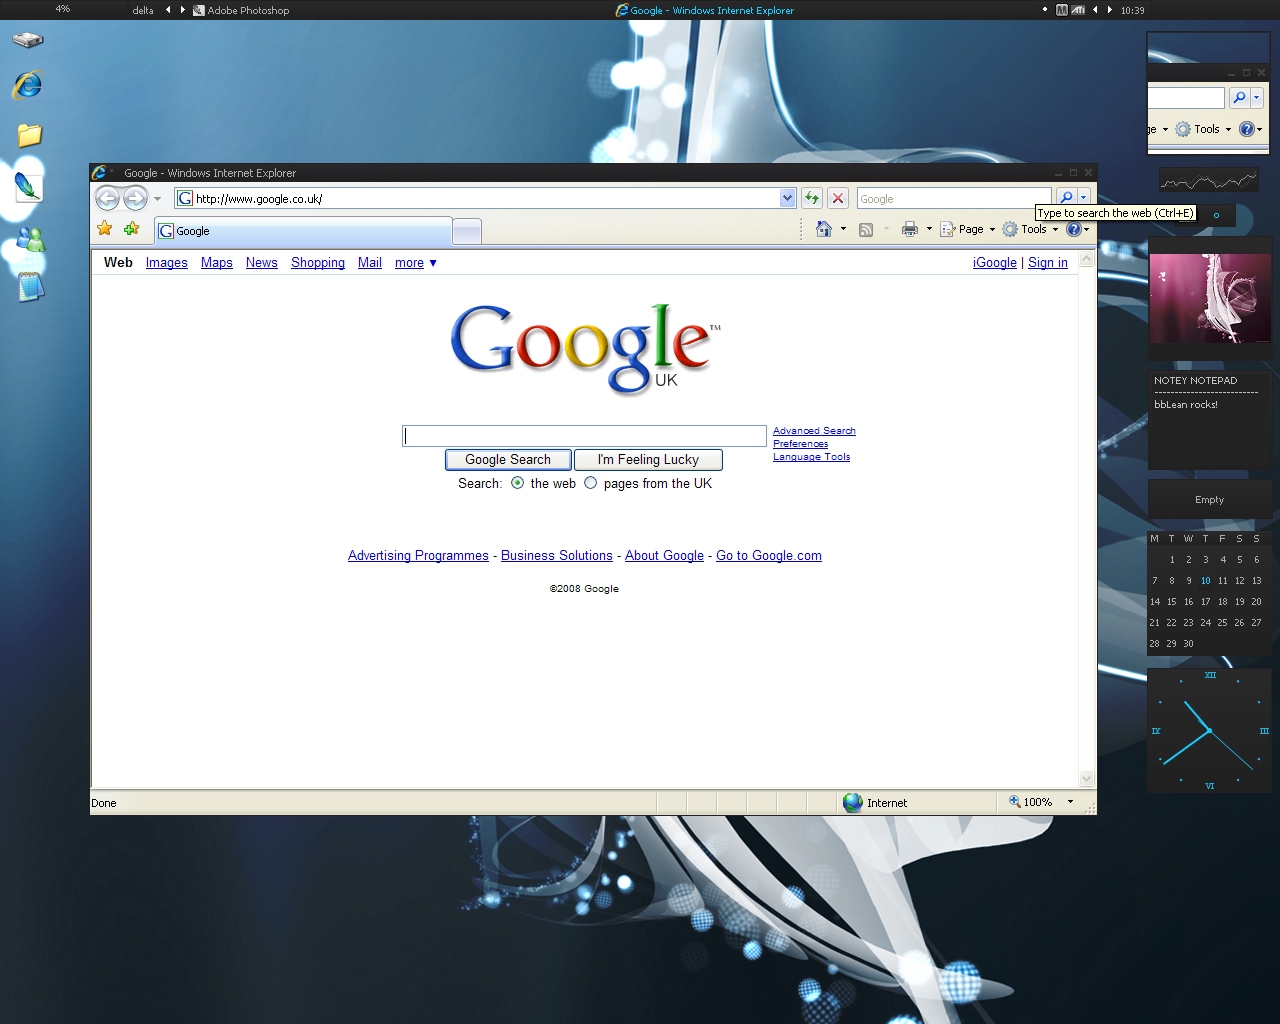Click the Home icon in IE toolbar
Viewport: 1280px width, 1024px height.
pyautogui.click(x=824, y=229)
